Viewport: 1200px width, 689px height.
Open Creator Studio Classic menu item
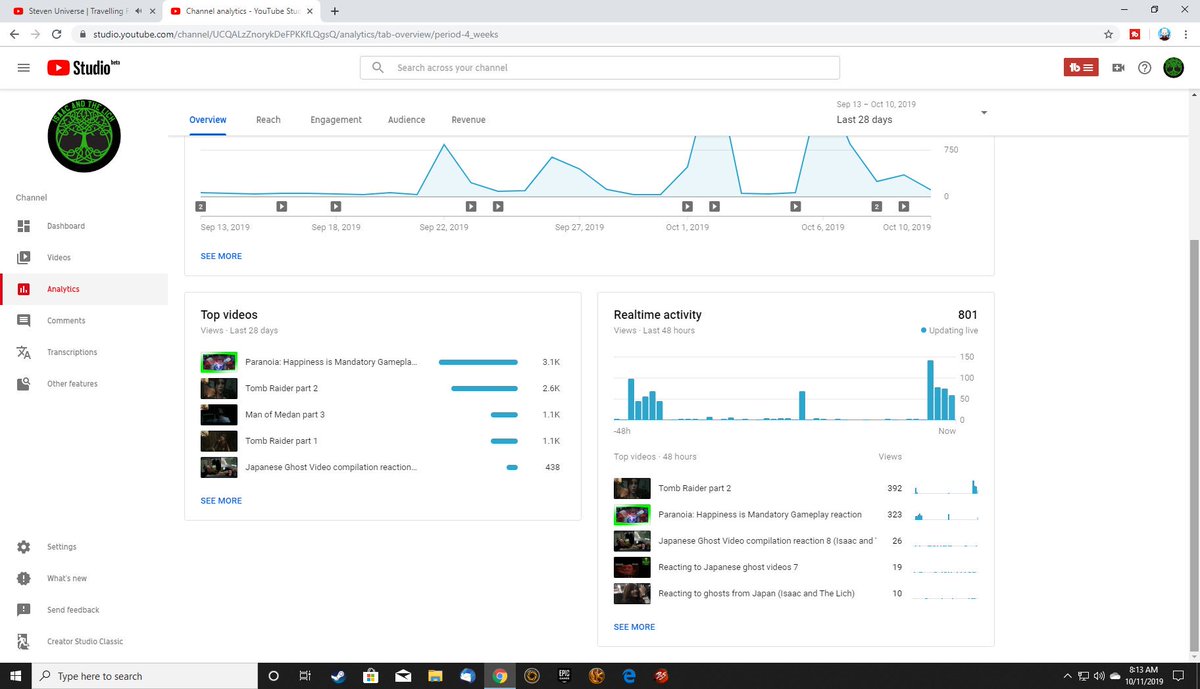point(84,642)
